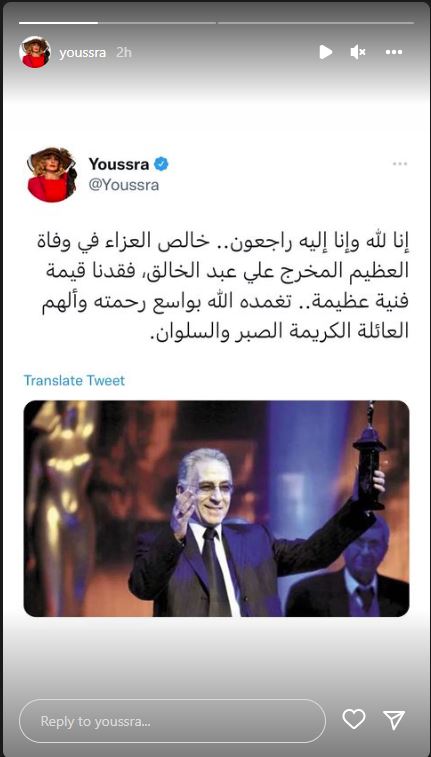Click the 2h story timestamp
Viewport: 431px width, 757px height.
[124, 53]
